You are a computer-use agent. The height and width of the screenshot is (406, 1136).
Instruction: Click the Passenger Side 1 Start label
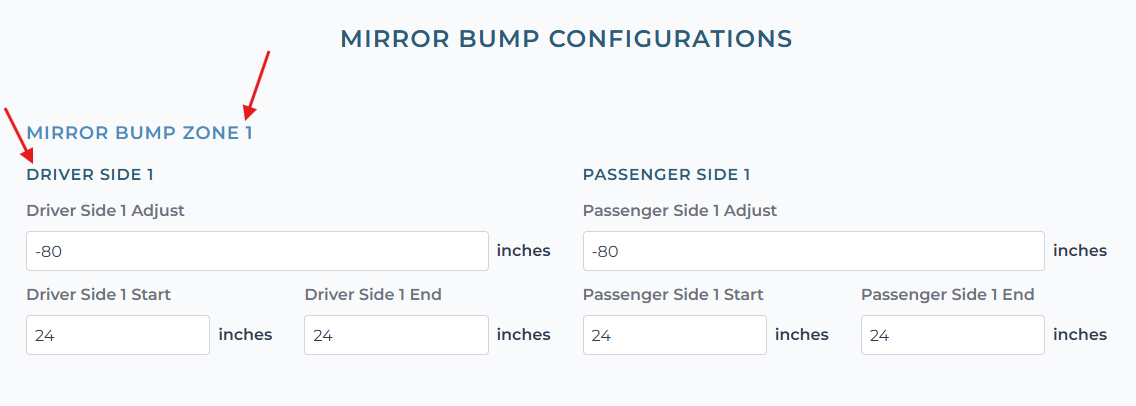coord(673,295)
